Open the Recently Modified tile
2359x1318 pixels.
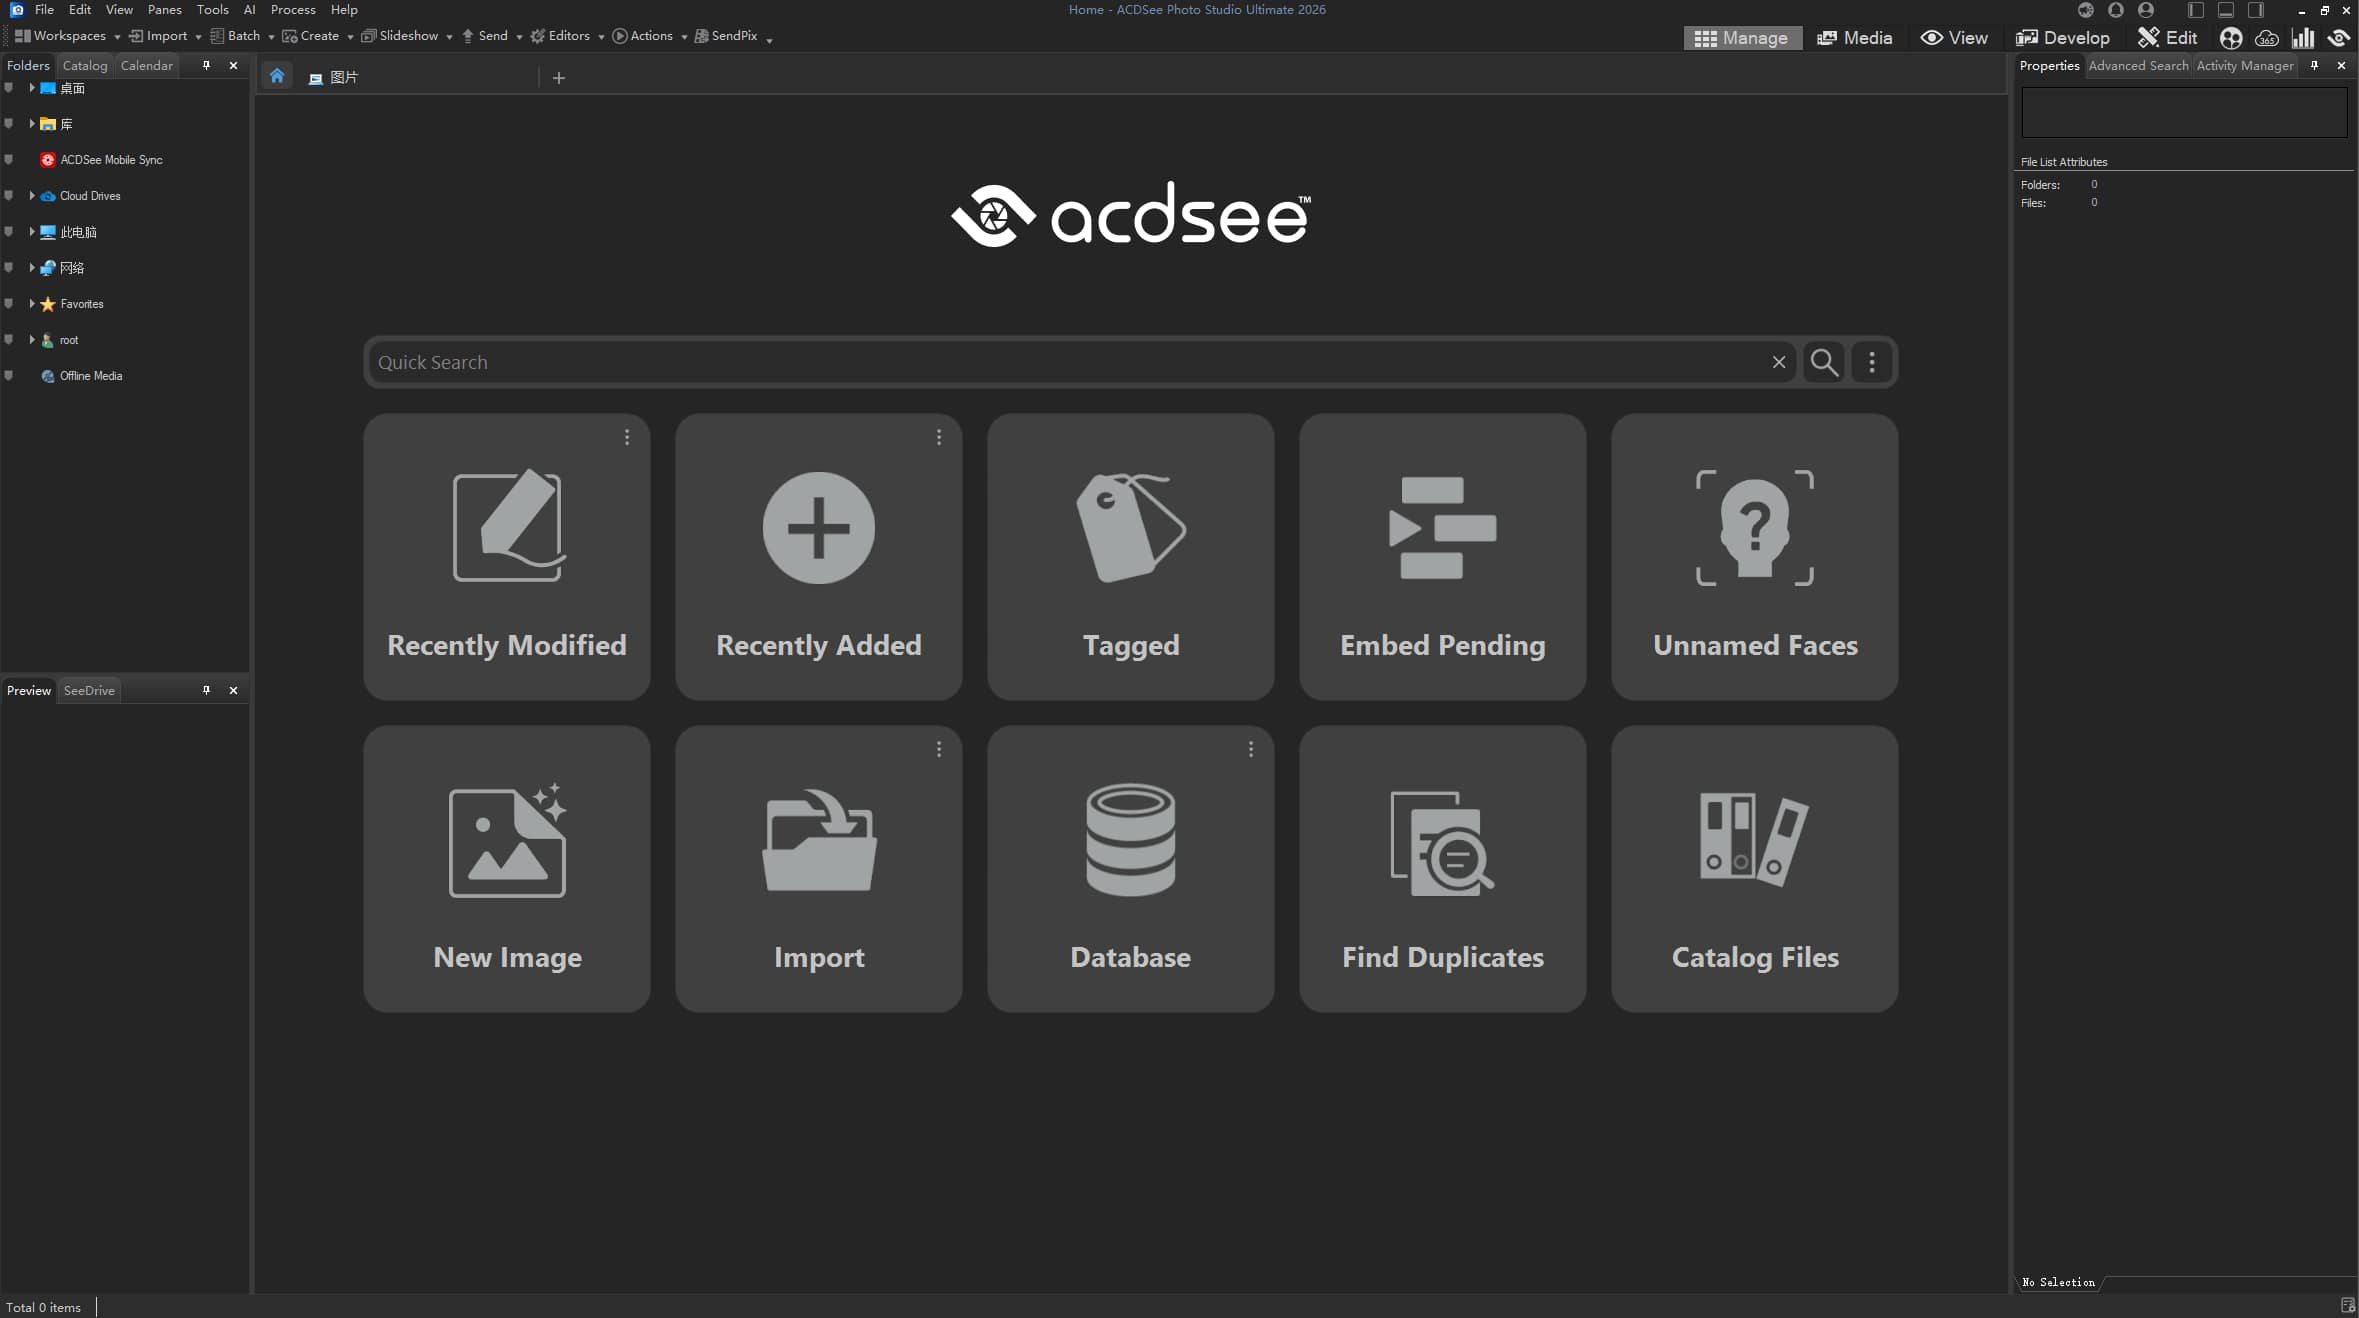[507, 557]
